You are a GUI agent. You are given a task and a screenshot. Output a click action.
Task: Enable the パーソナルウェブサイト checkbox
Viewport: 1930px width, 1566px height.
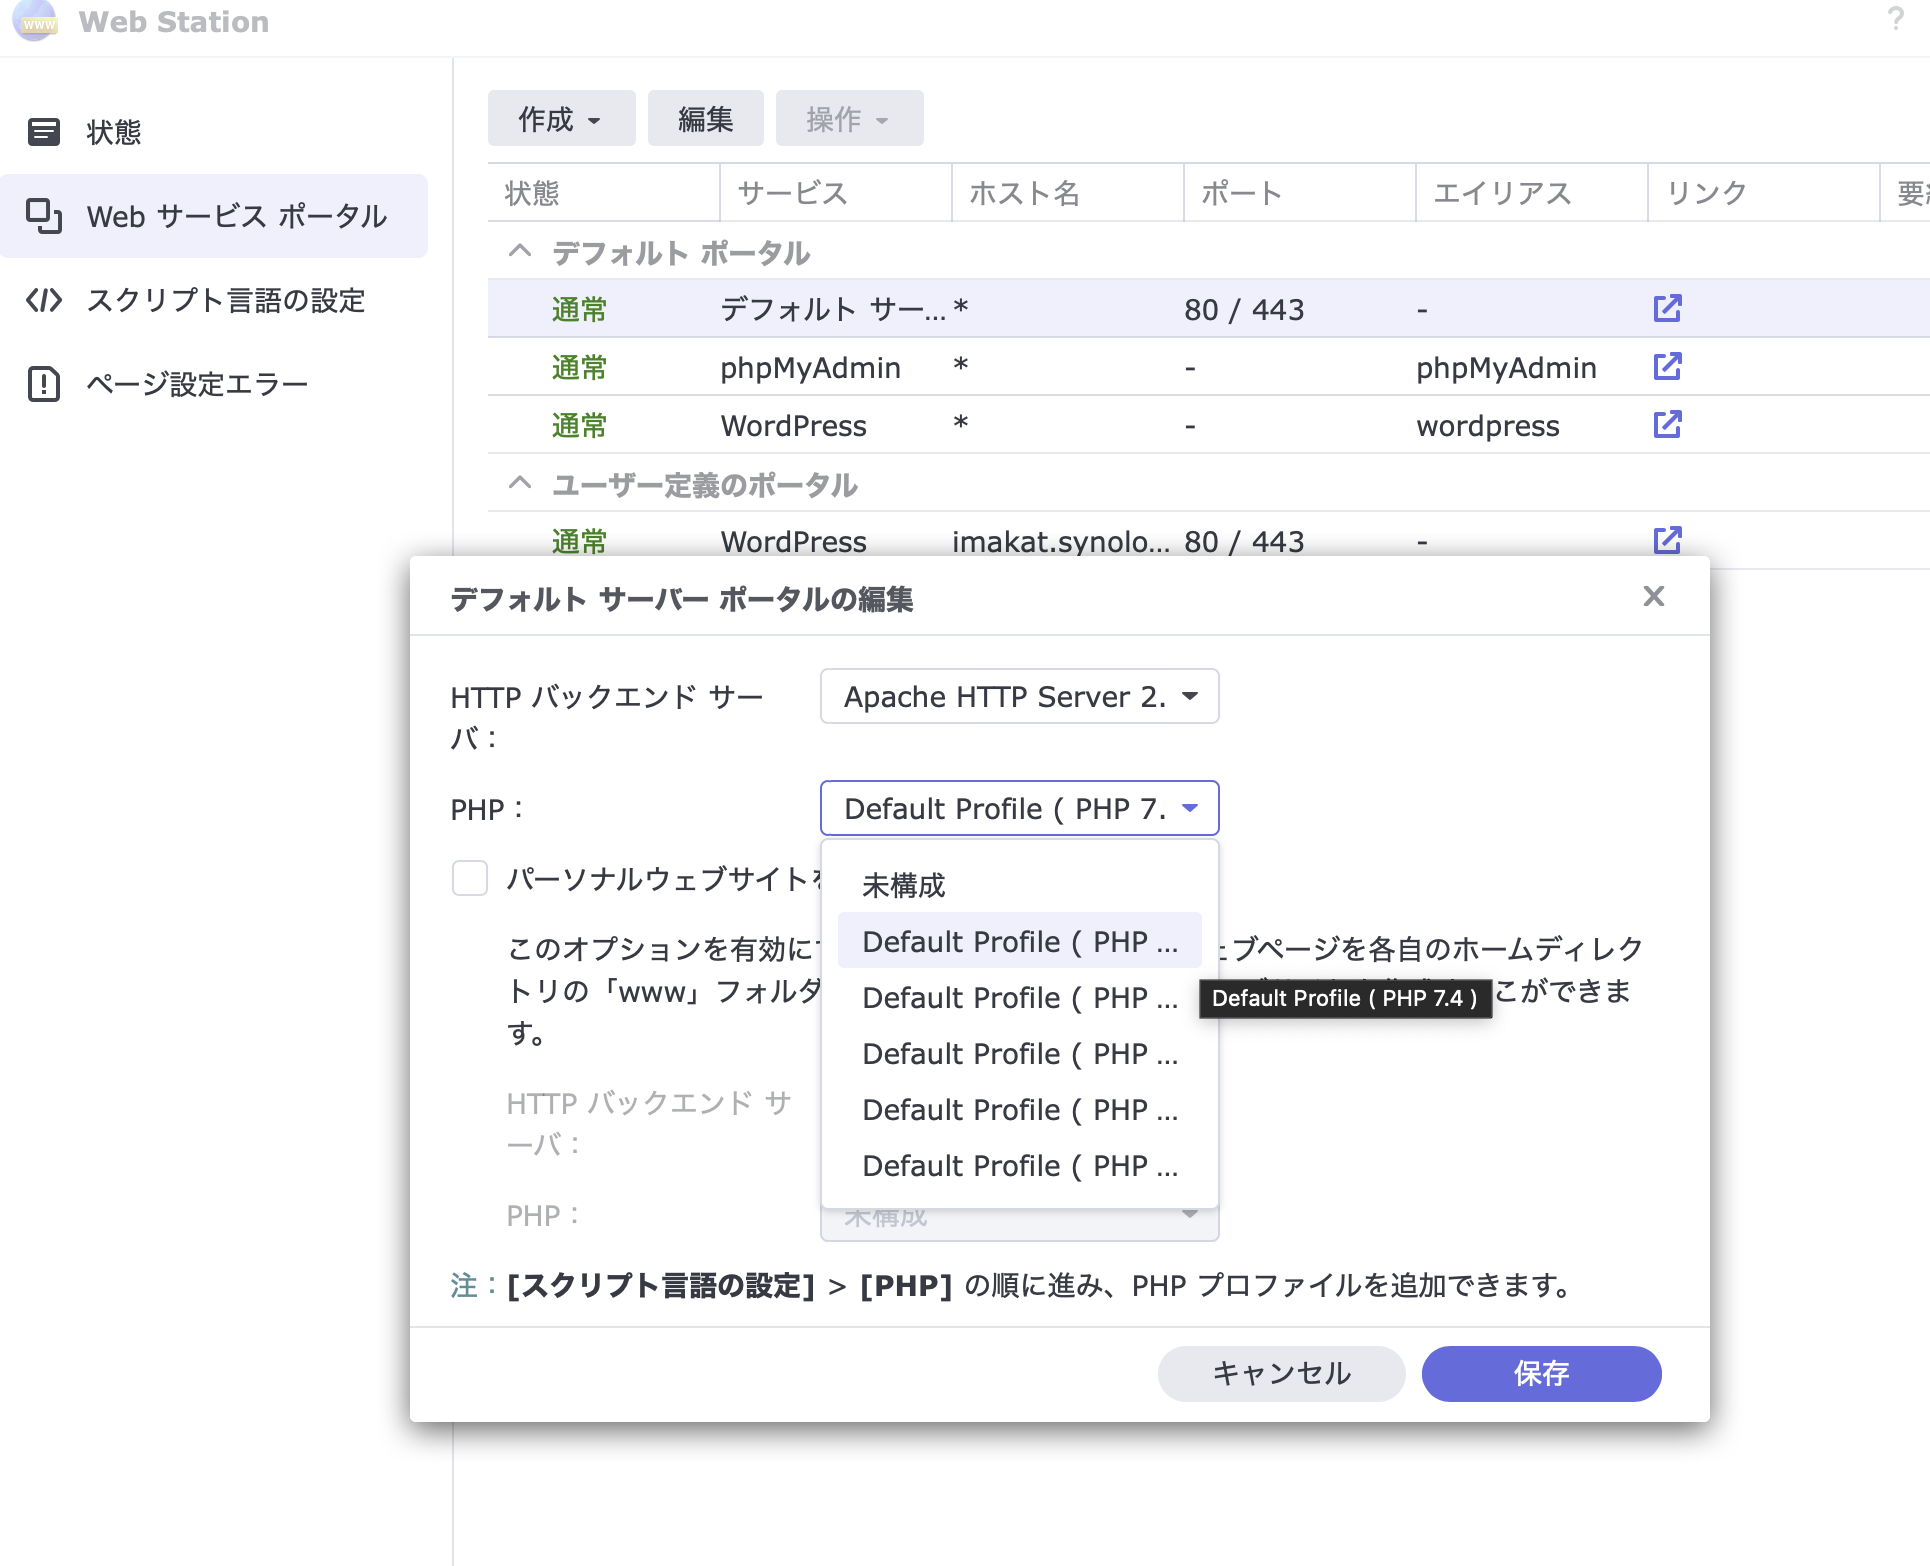pyautogui.click(x=470, y=878)
